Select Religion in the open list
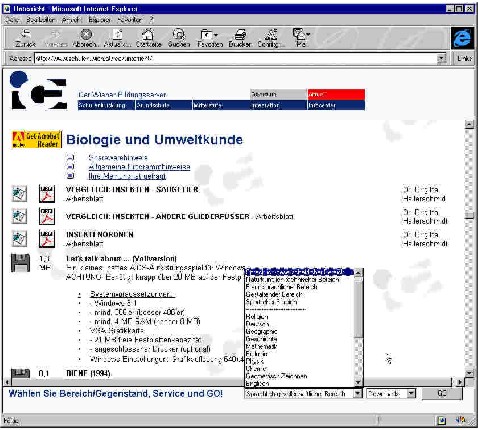The height and width of the screenshot is (430, 478). point(257,317)
